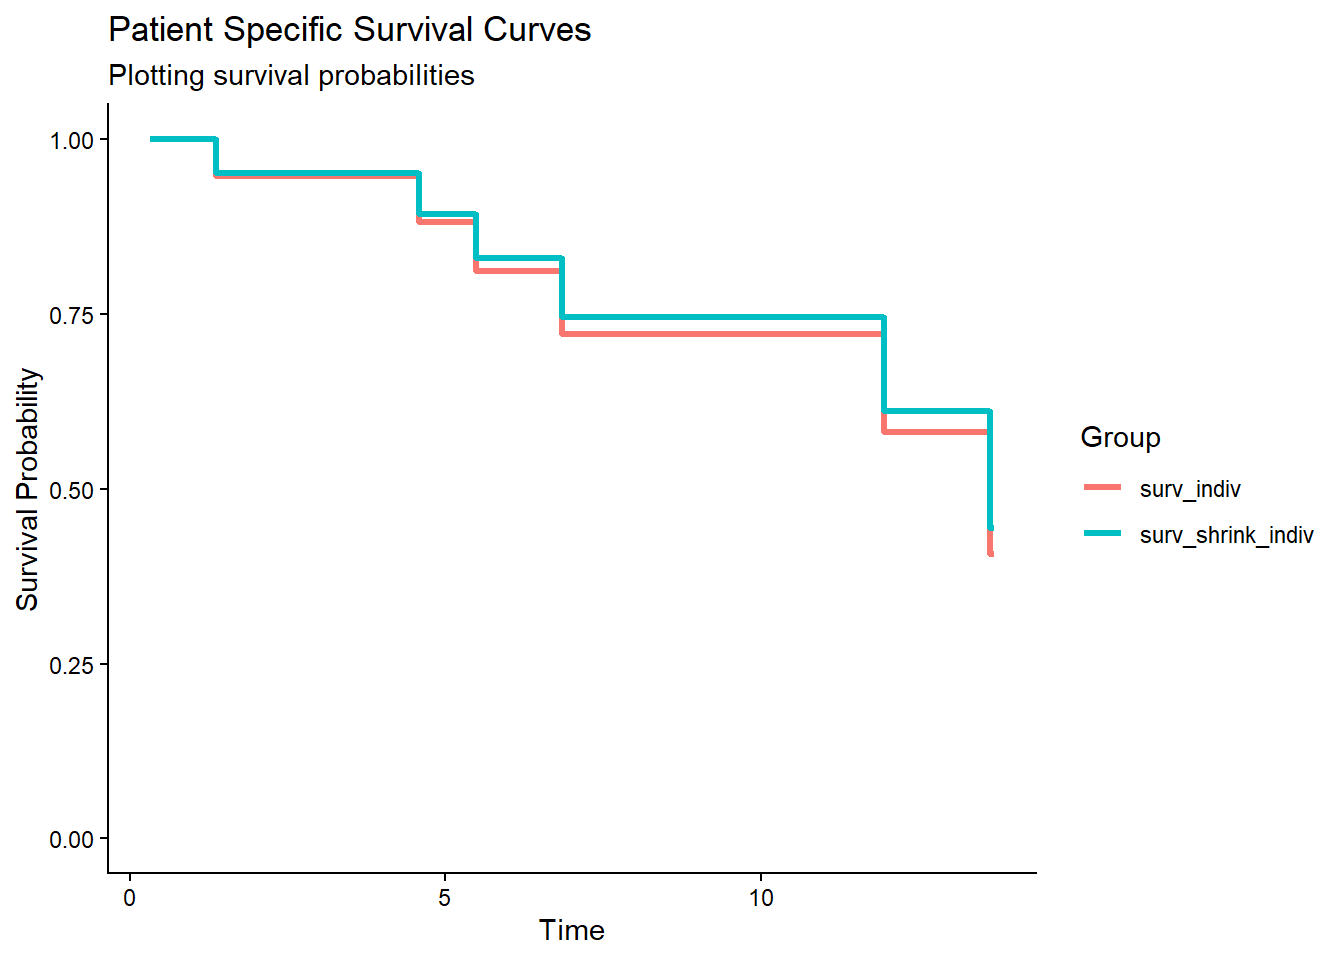
Task: Click the 0.50 y-axis tick label
Action: click(72, 490)
